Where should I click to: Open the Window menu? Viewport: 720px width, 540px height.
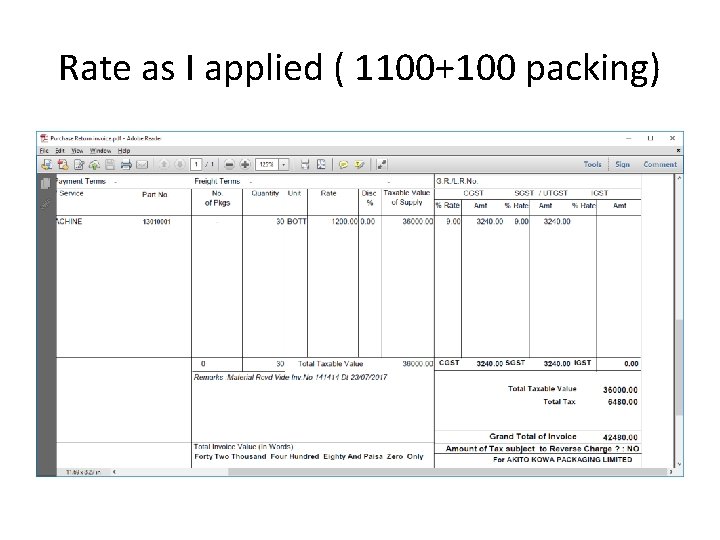[x=100, y=151]
